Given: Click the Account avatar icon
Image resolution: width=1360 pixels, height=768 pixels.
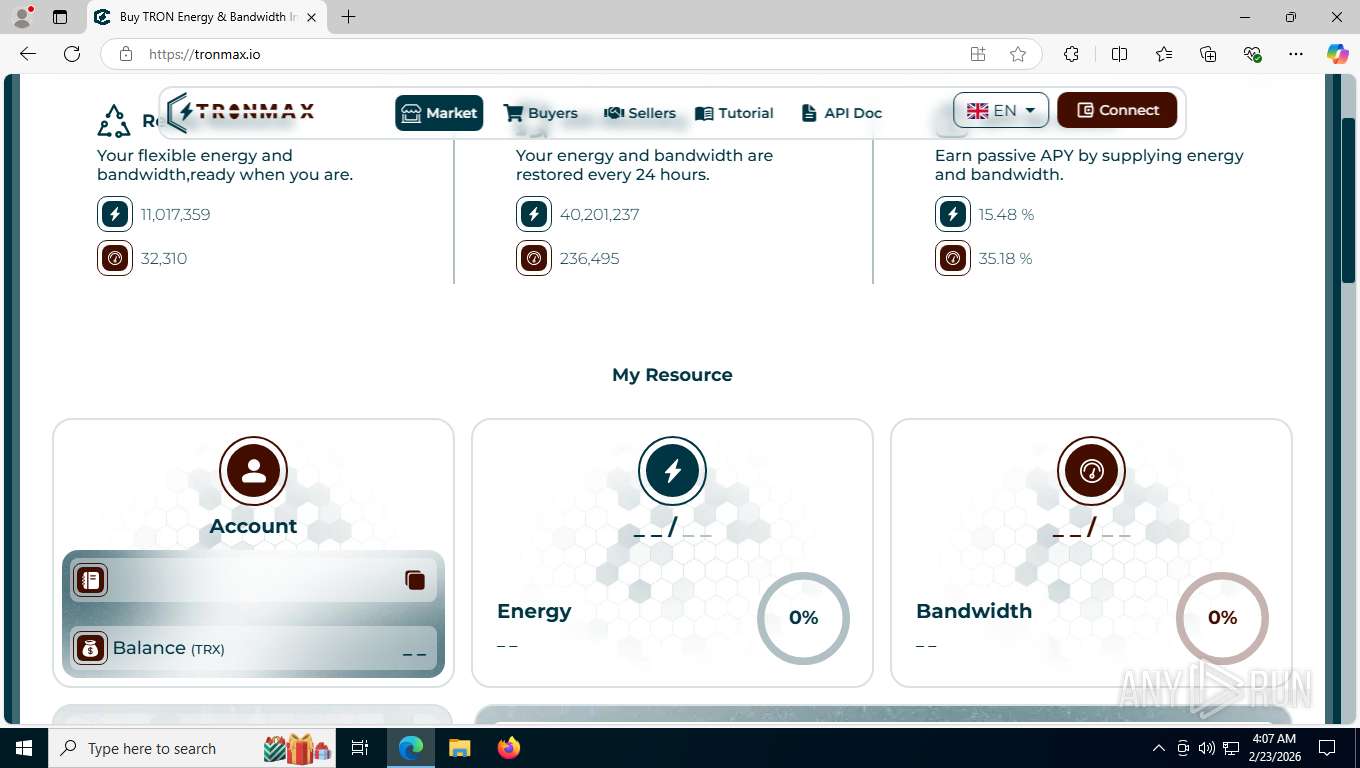Looking at the screenshot, I should [x=253, y=471].
